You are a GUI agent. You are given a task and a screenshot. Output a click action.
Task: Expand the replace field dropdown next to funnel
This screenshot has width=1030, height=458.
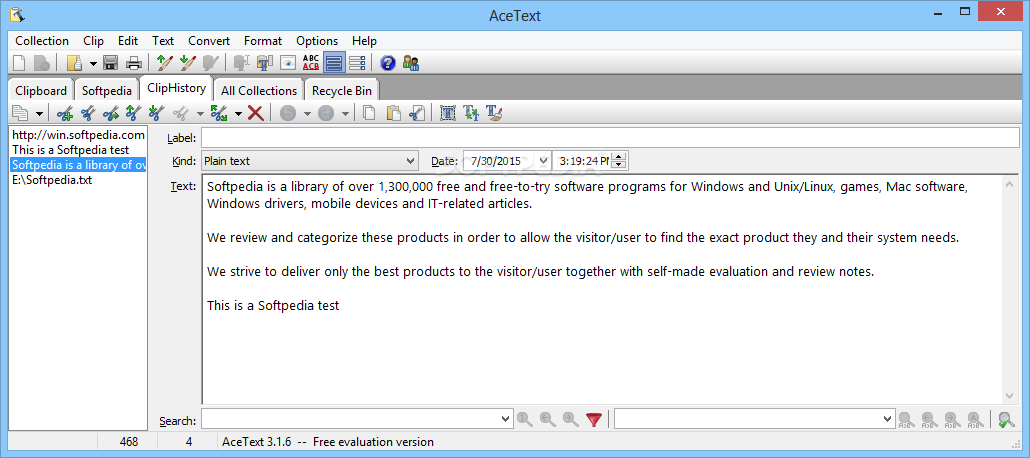(888, 419)
